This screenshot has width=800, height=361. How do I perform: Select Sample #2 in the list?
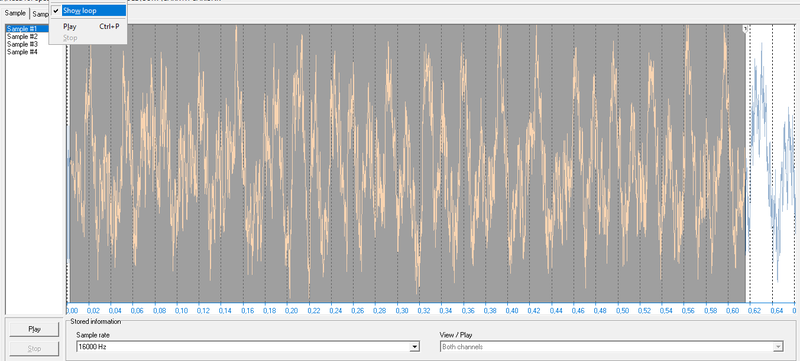22,37
